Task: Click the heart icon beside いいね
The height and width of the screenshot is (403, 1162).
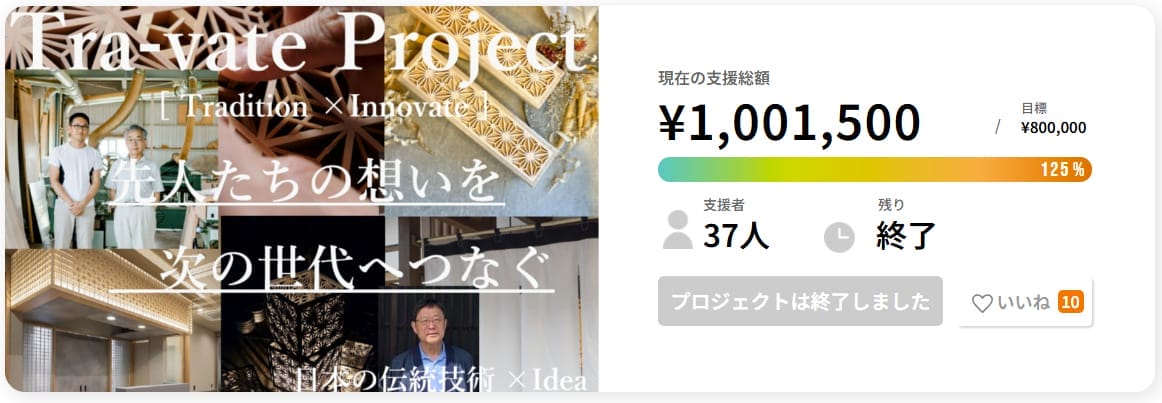Action: point(982,303)
